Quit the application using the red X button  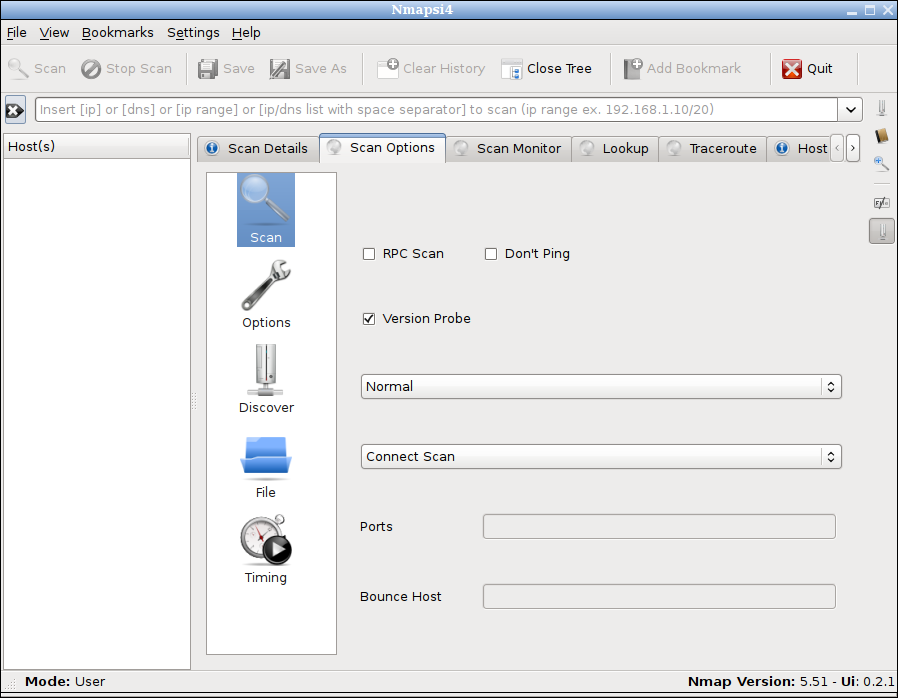click(807, 69)
